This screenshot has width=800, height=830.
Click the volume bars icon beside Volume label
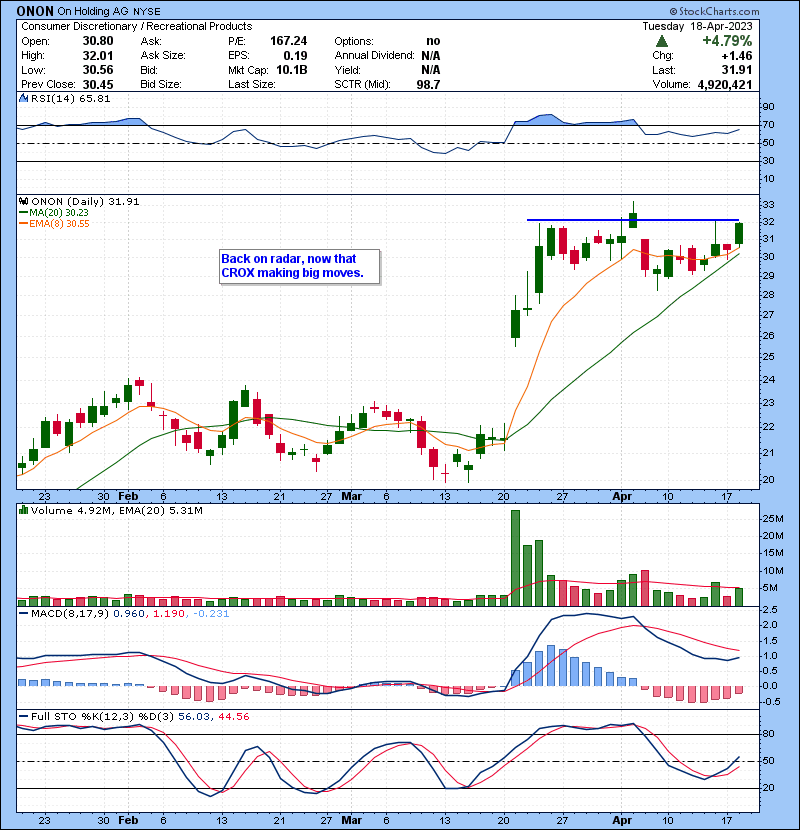click(23, 510)
